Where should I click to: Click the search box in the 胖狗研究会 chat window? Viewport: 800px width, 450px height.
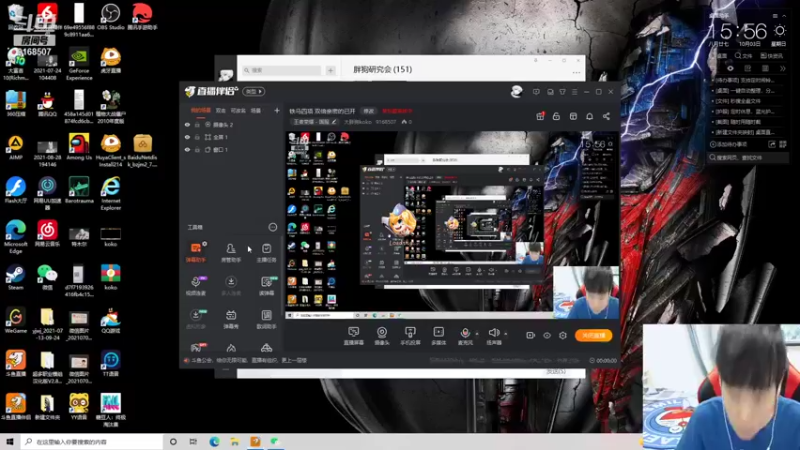(282, 70)
